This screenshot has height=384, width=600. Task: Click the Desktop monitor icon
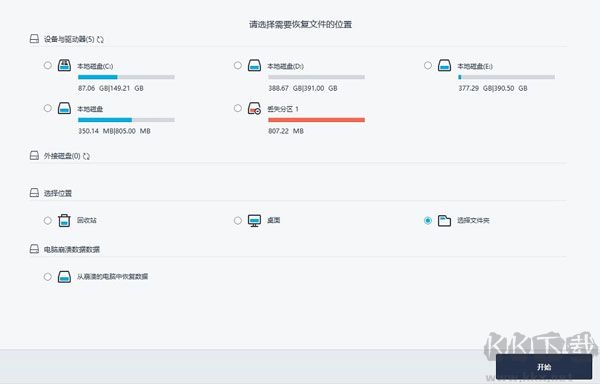point(254,220)
